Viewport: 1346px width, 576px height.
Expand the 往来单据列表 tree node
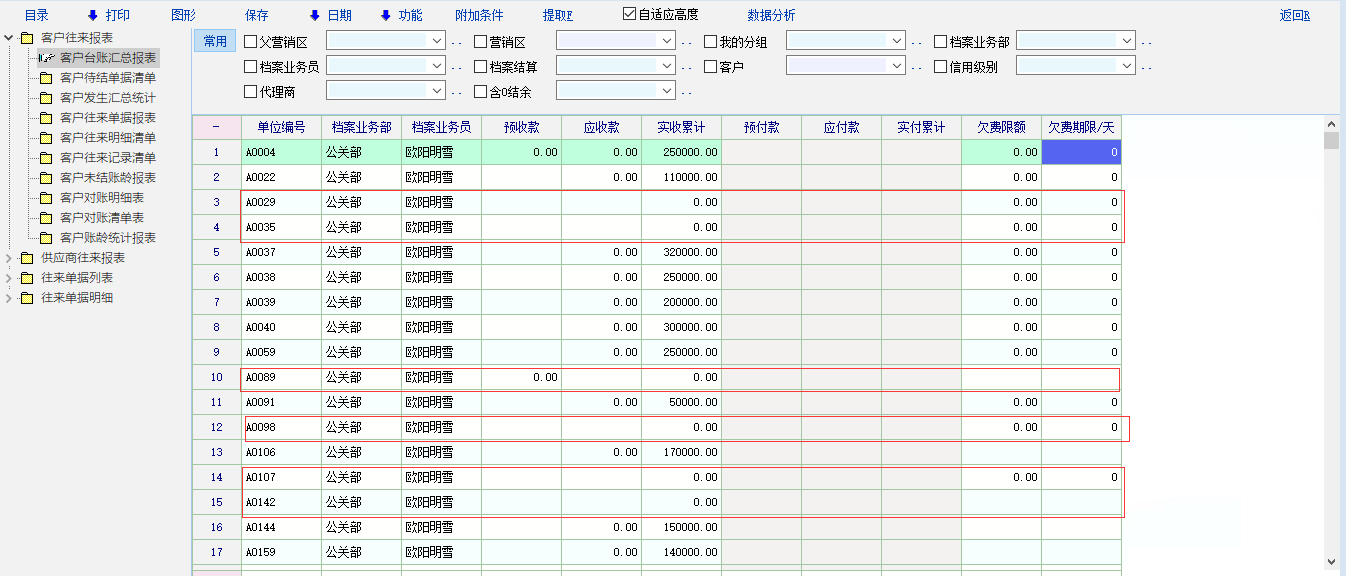[9, 278]
